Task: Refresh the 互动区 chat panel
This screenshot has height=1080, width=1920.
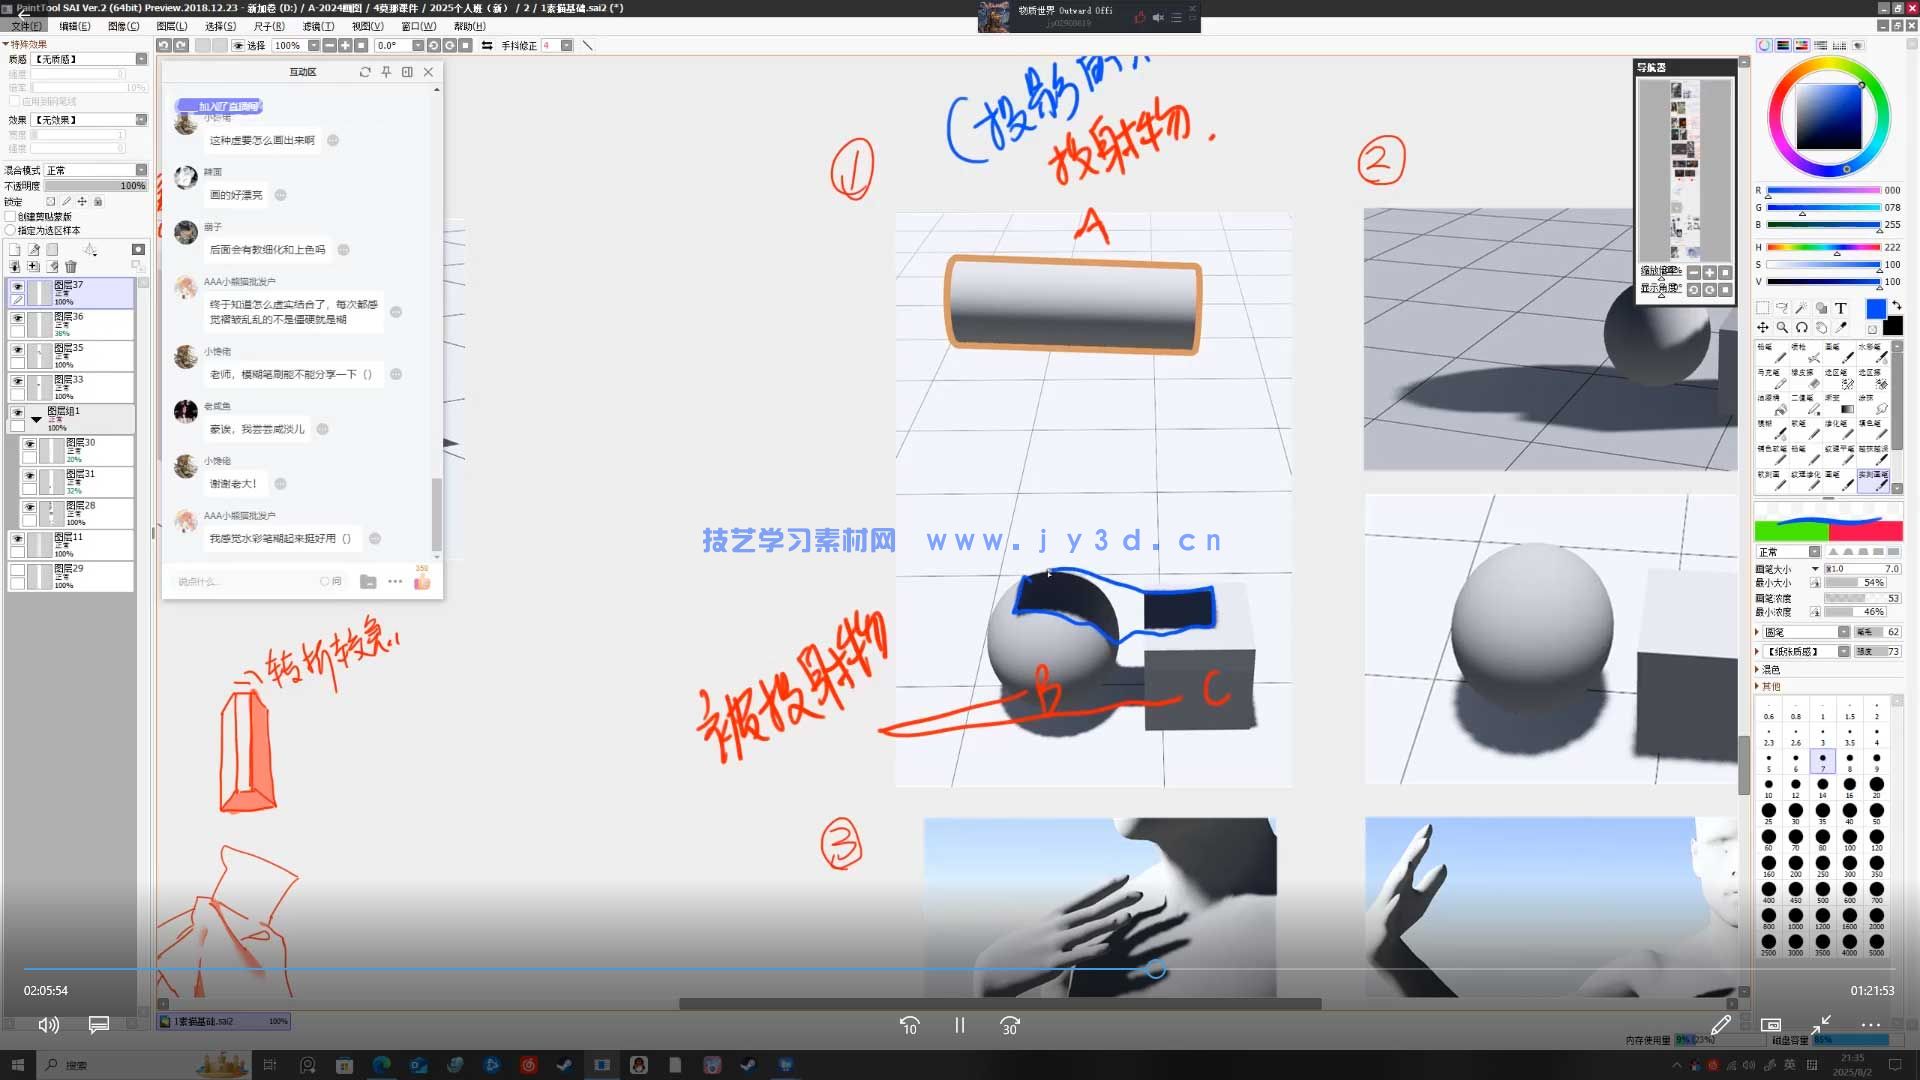Action: click(x=365, y=72)
